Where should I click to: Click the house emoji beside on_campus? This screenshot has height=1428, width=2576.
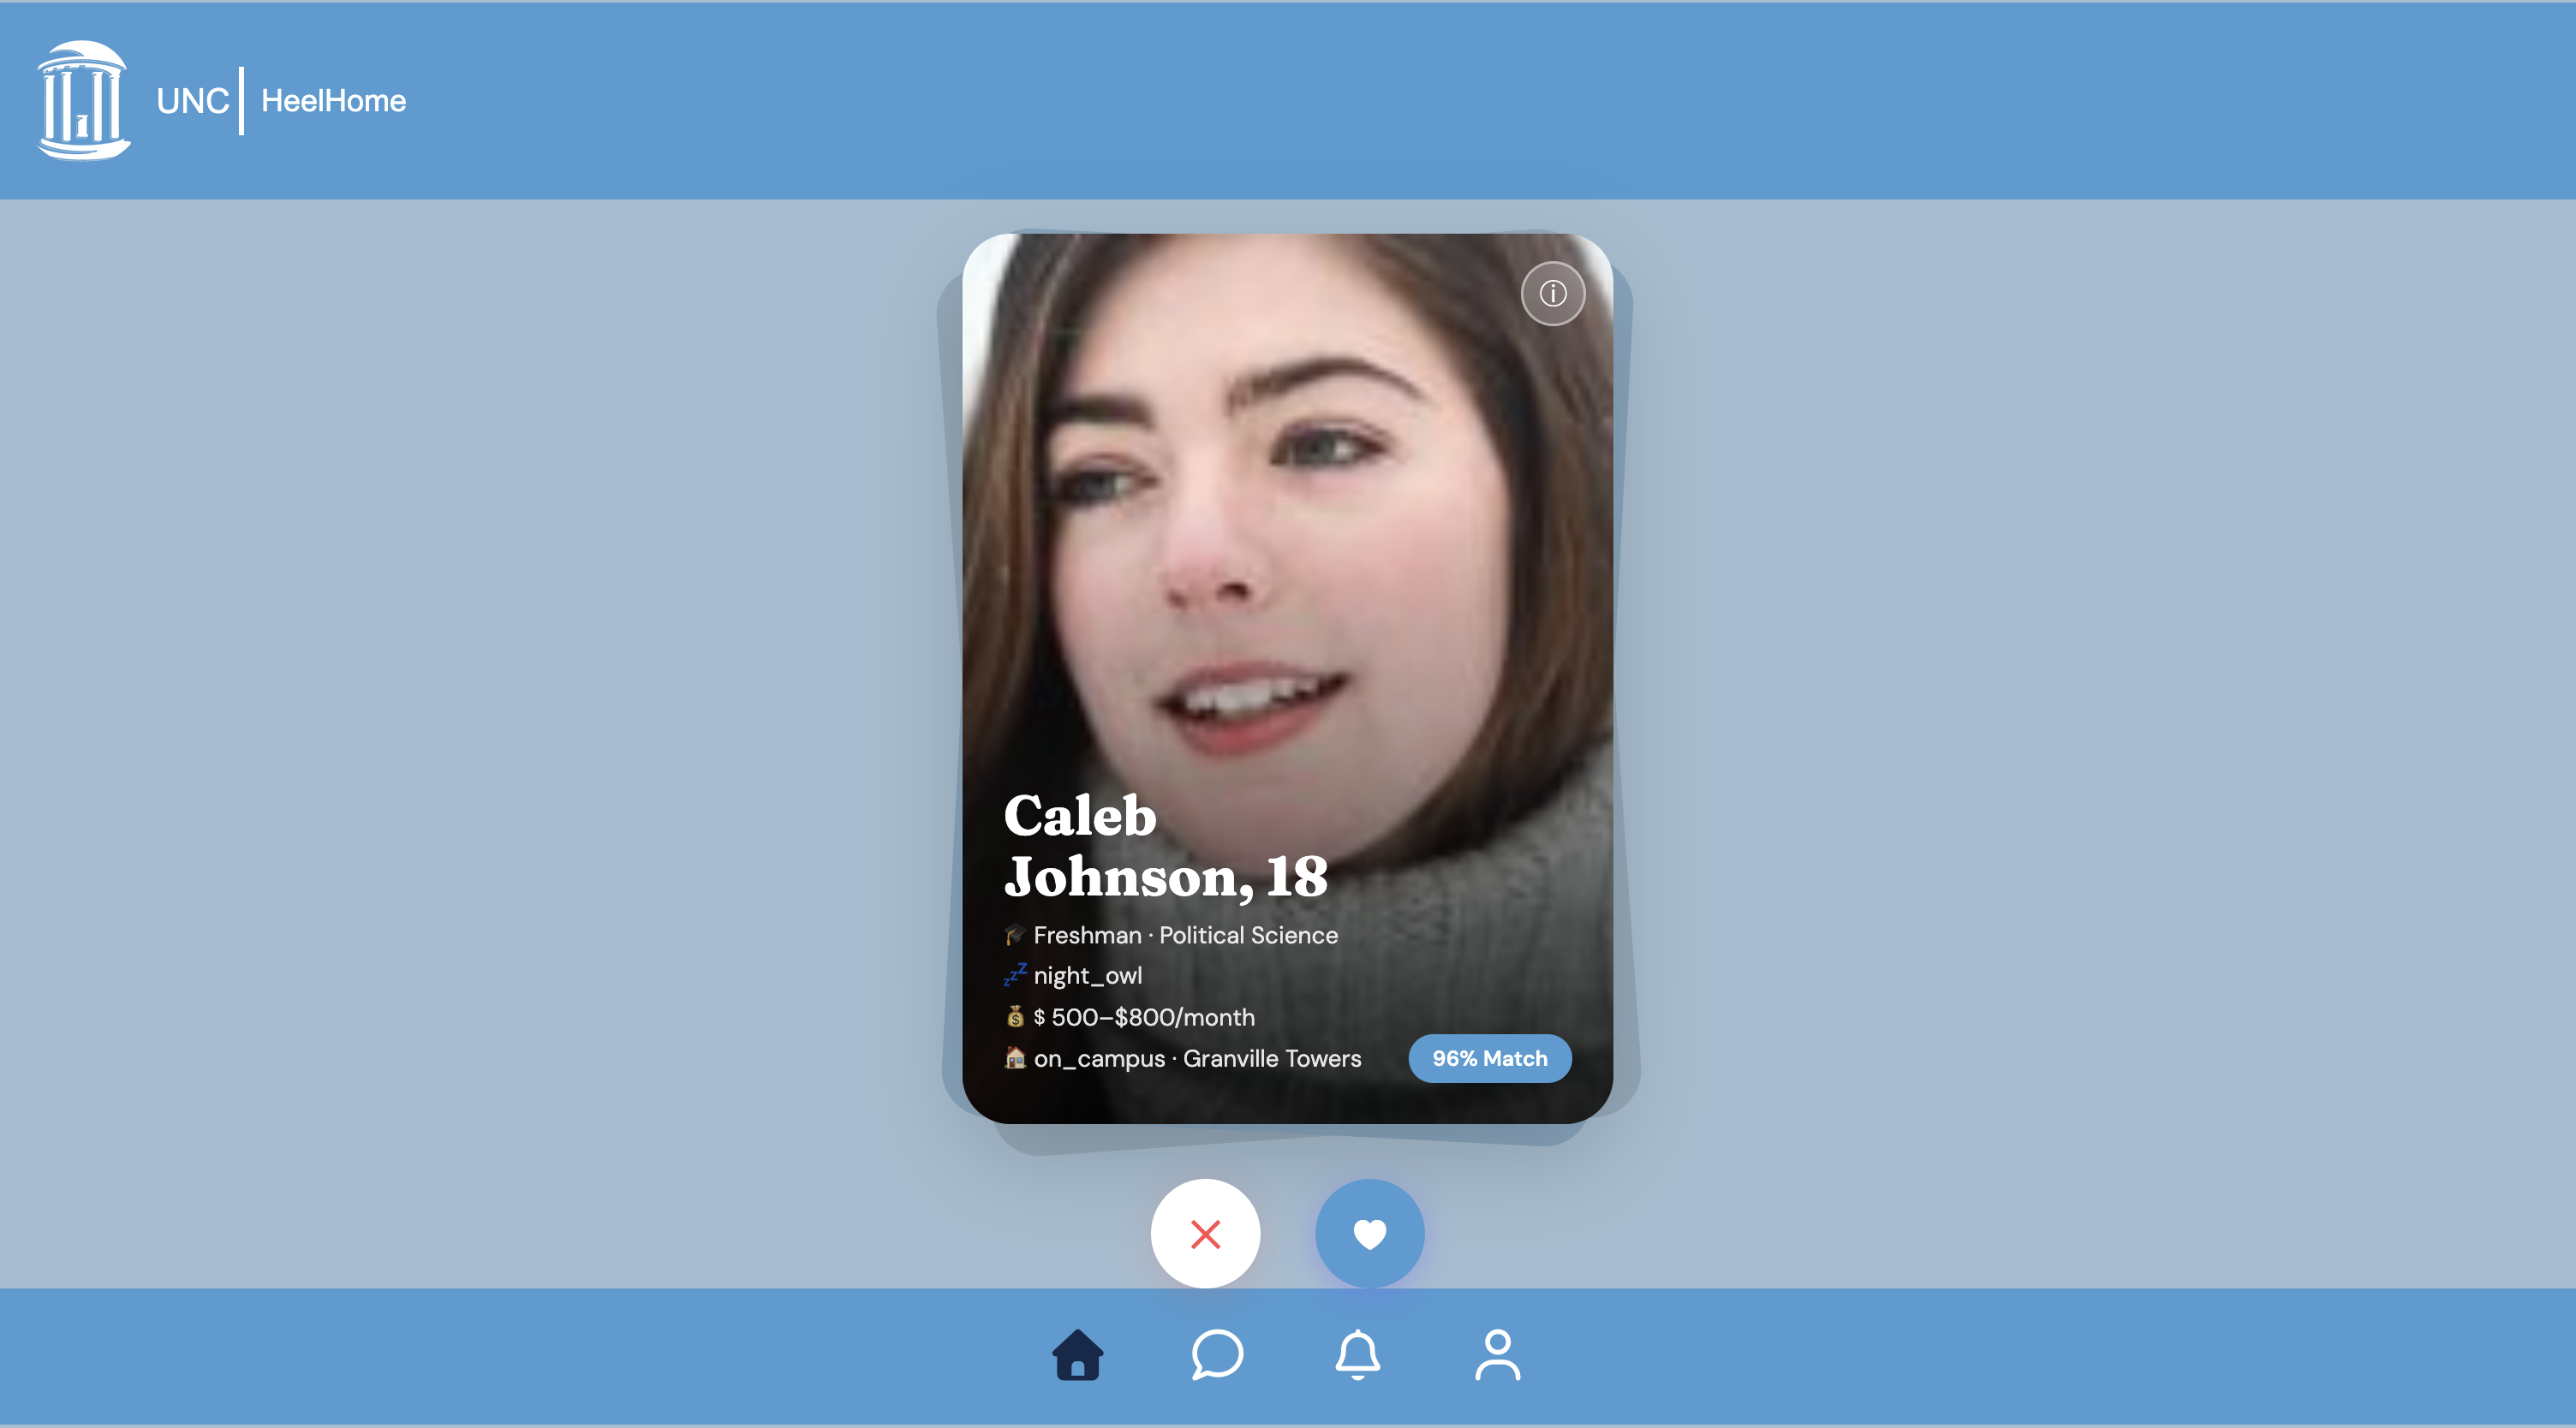click(x=1014, y=1058)
